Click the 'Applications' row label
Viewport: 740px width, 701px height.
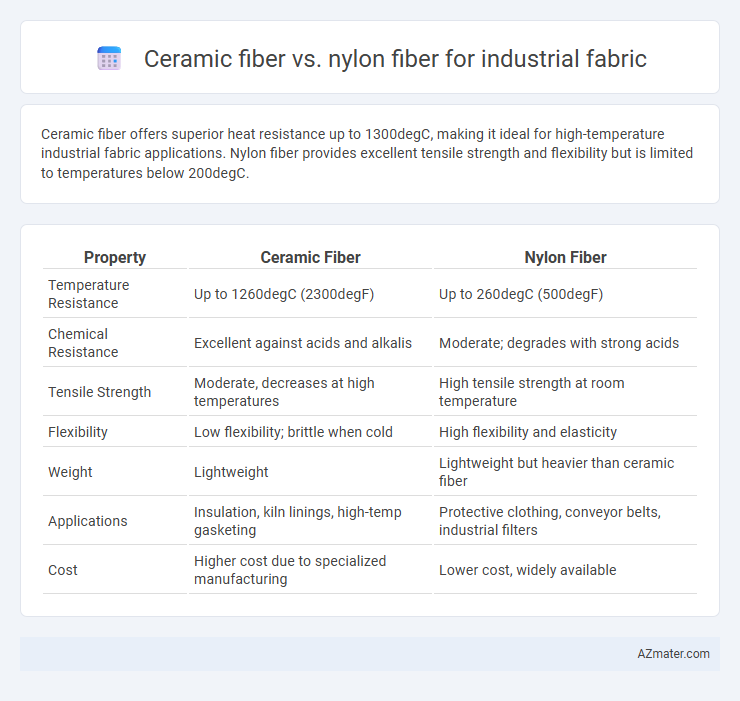[x=88, y=521]
